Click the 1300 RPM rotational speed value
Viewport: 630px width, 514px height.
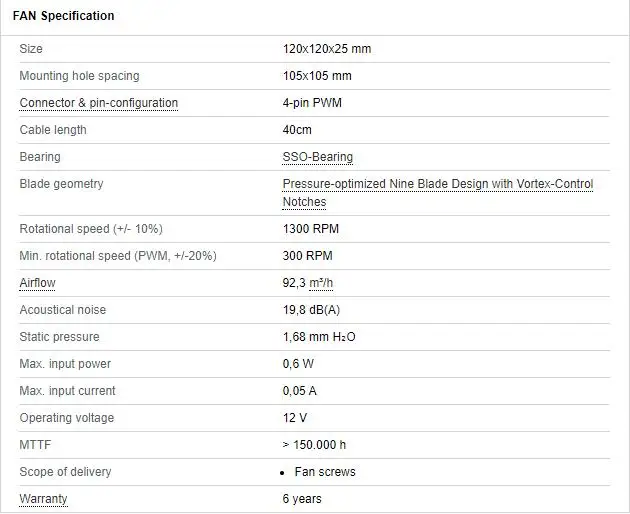[x=310, y=229]
